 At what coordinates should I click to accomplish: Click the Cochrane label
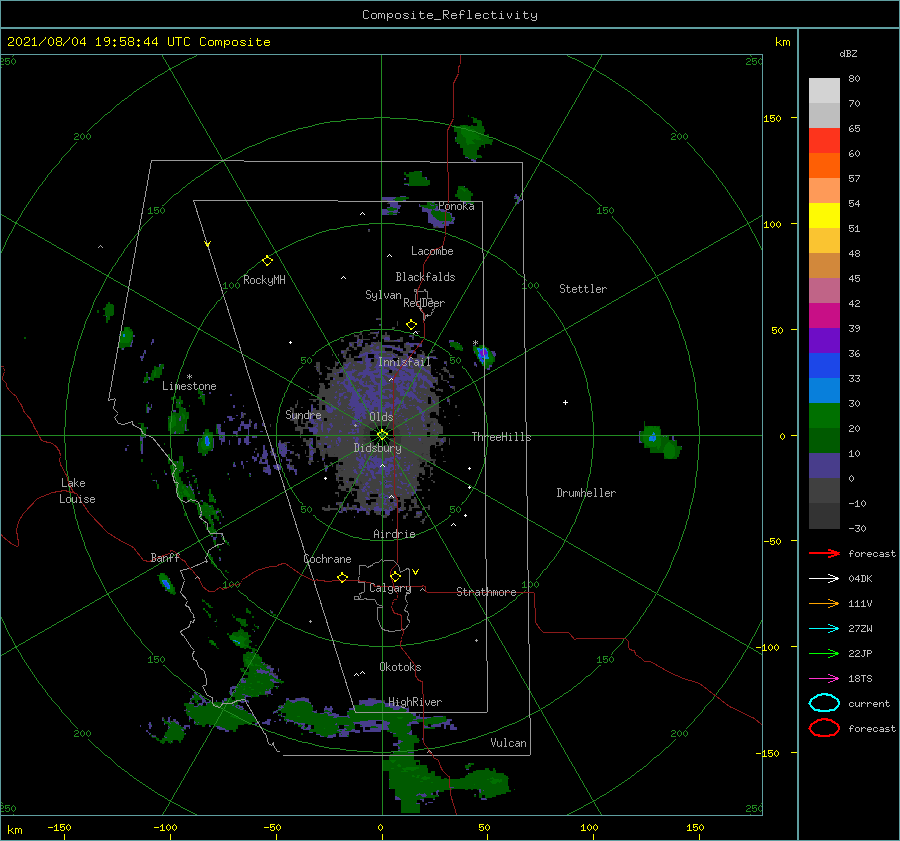pos(327,559)
